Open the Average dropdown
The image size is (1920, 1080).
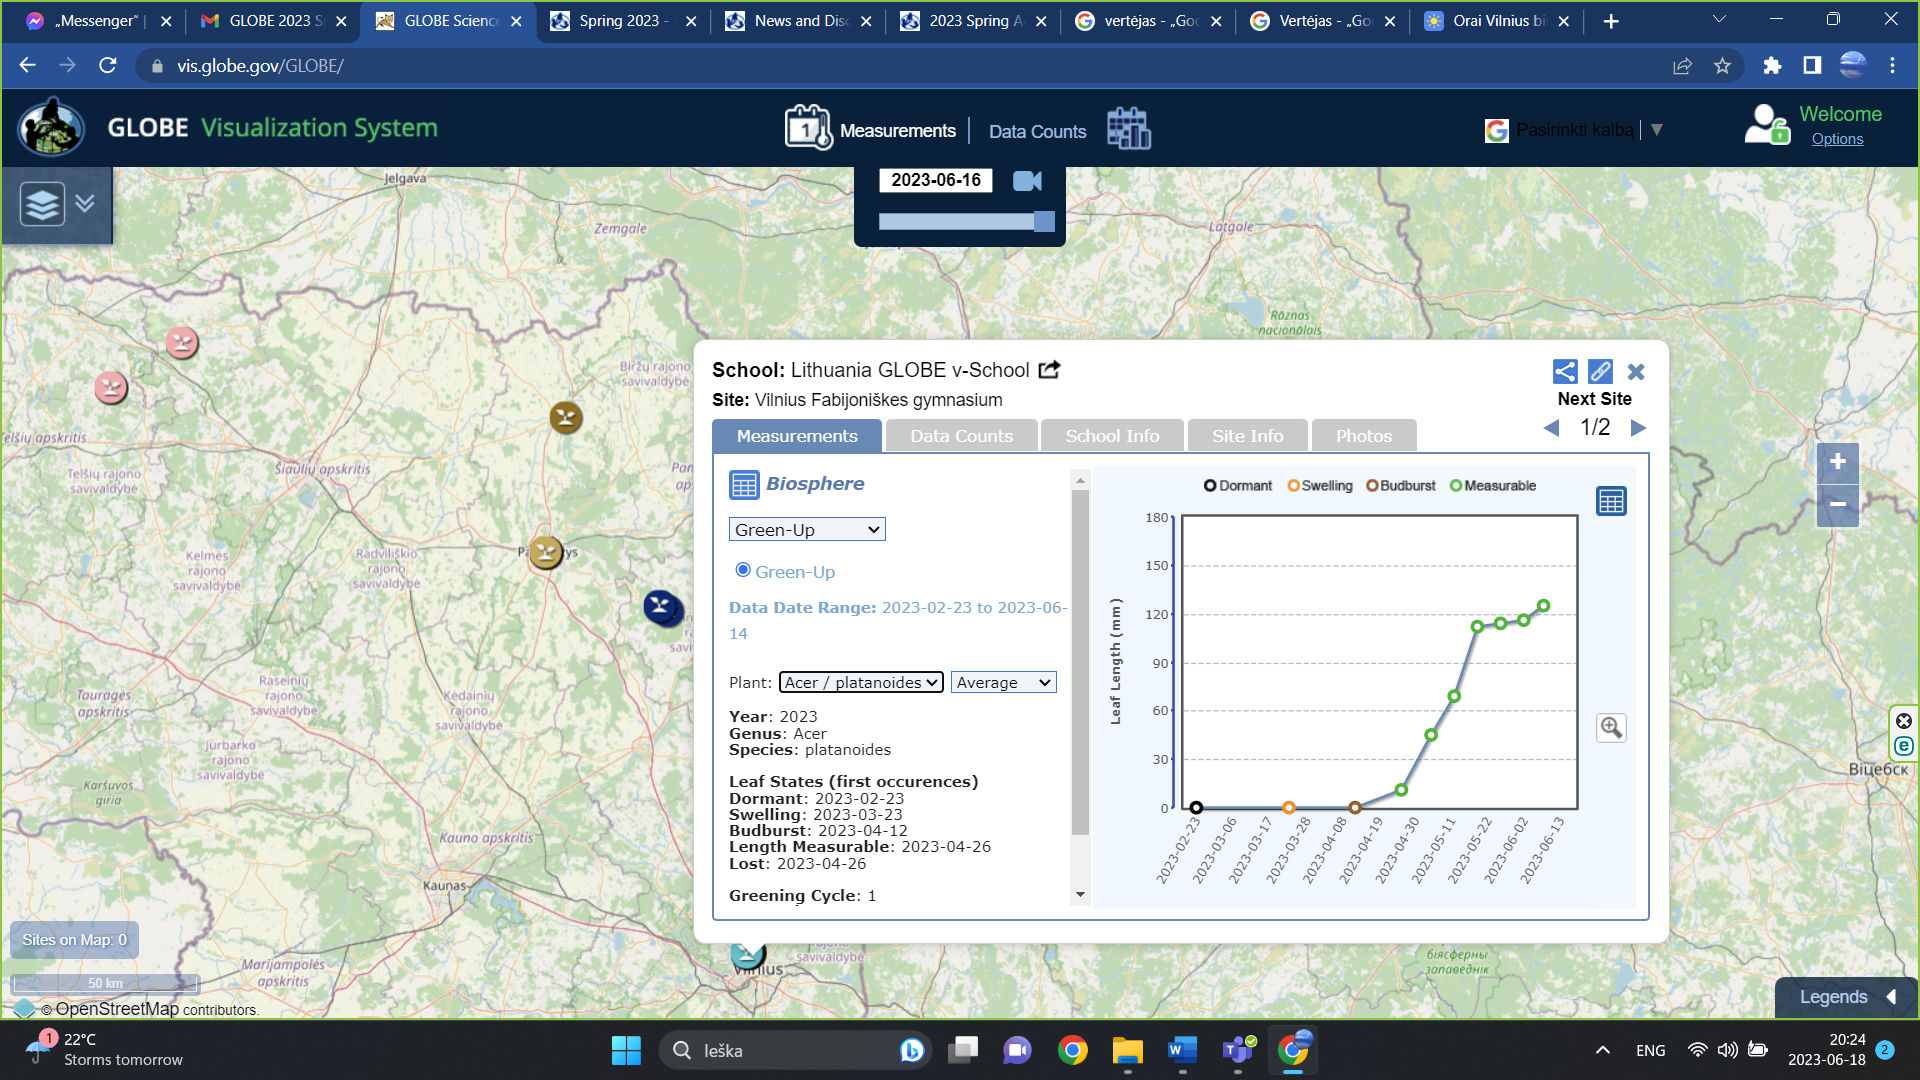click(1003, 683)
